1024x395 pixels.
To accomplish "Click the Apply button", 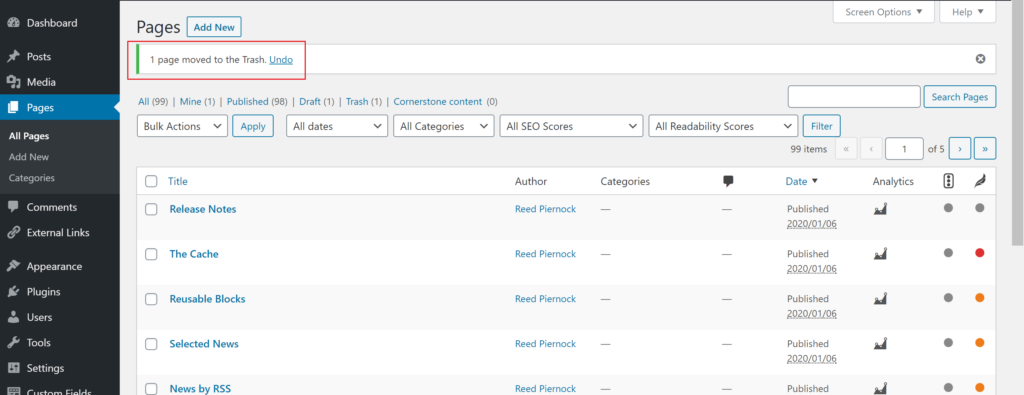I will [x=253, y=126].
